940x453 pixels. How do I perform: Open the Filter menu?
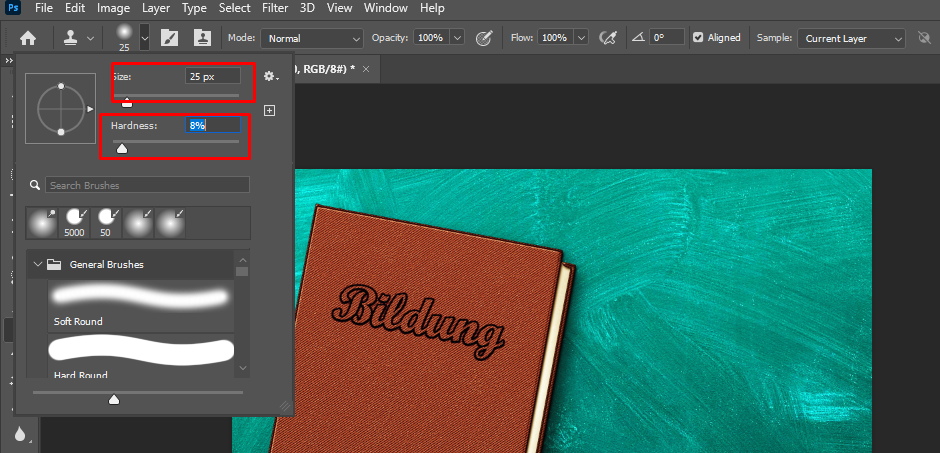(276, 8)
